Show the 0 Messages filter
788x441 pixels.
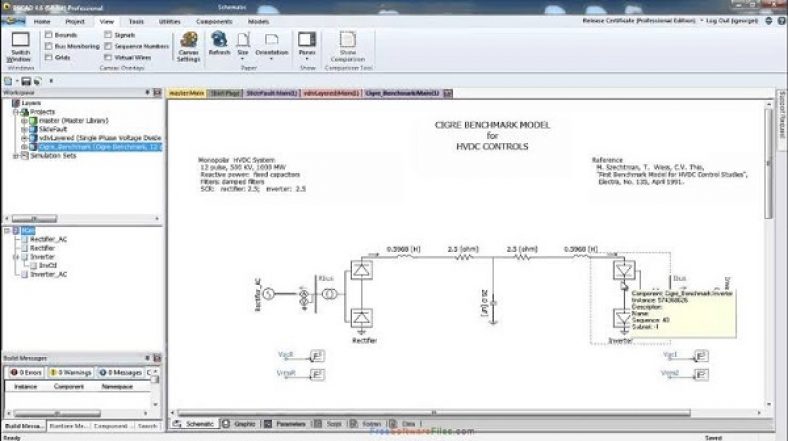click(121, 373)
